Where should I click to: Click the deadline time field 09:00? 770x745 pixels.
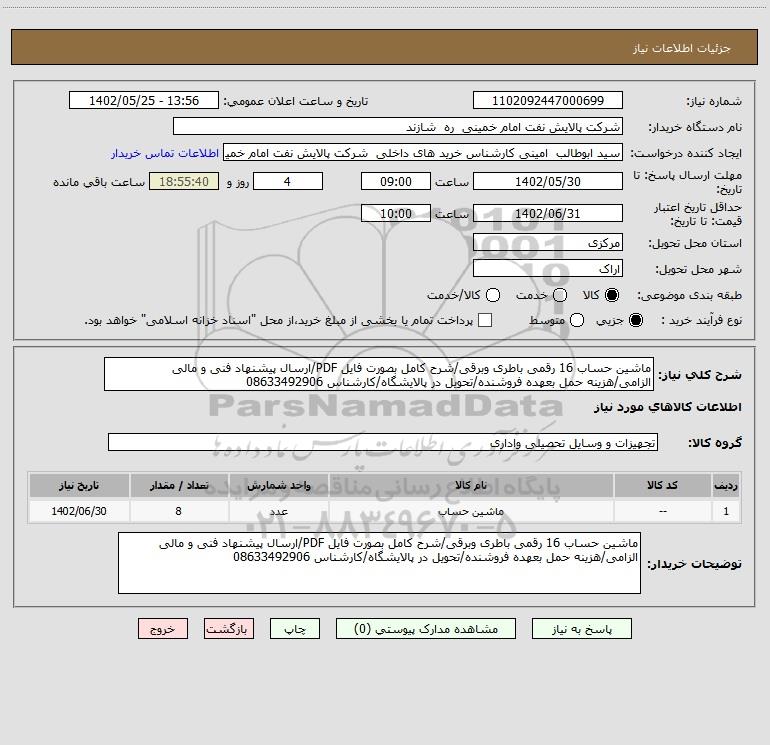point(396,181)
